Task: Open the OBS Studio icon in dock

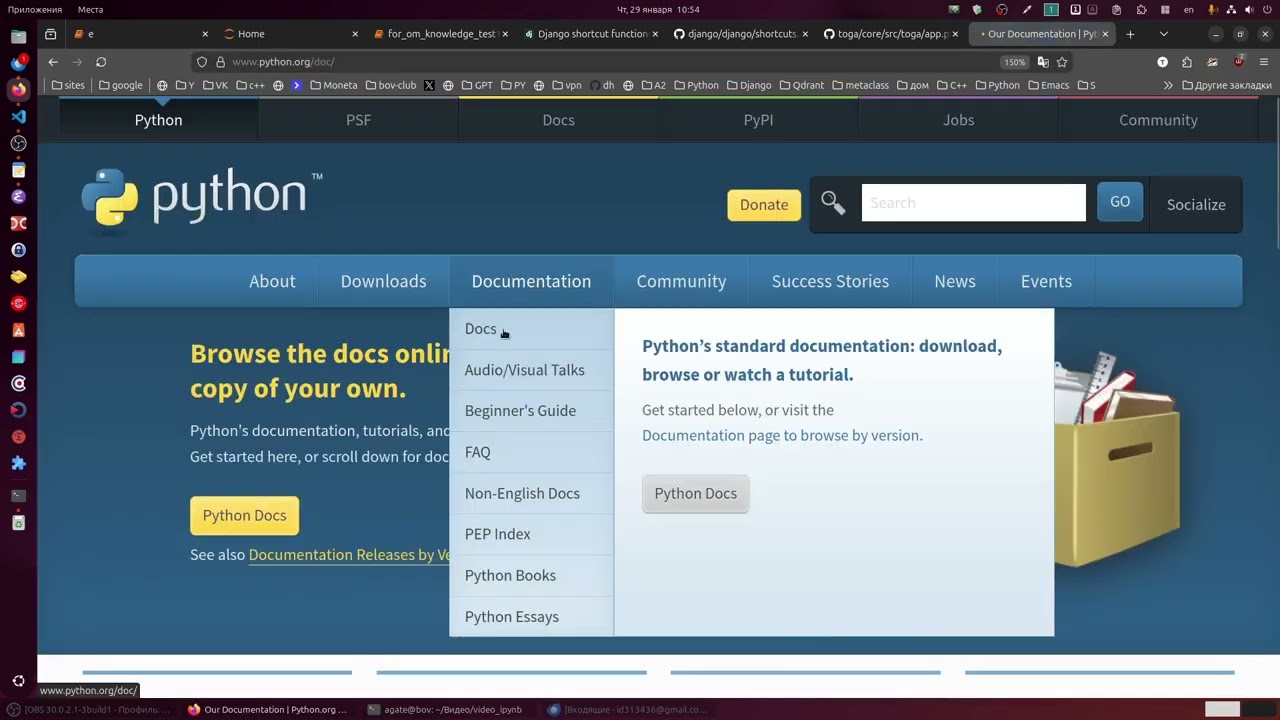Action: click(x=18, y=143)
